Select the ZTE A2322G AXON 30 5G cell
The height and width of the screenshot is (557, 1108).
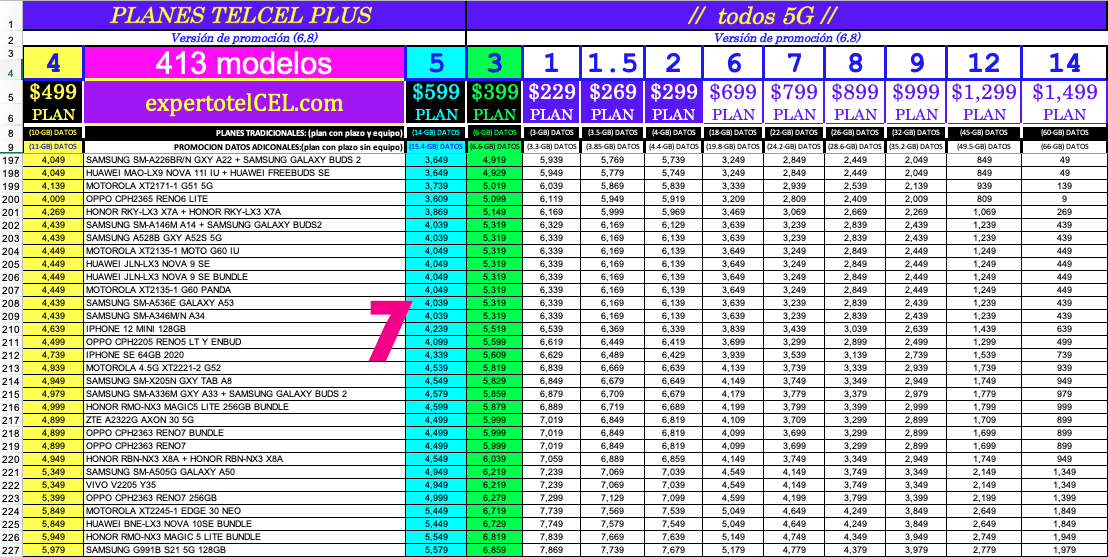pos(244,420)
